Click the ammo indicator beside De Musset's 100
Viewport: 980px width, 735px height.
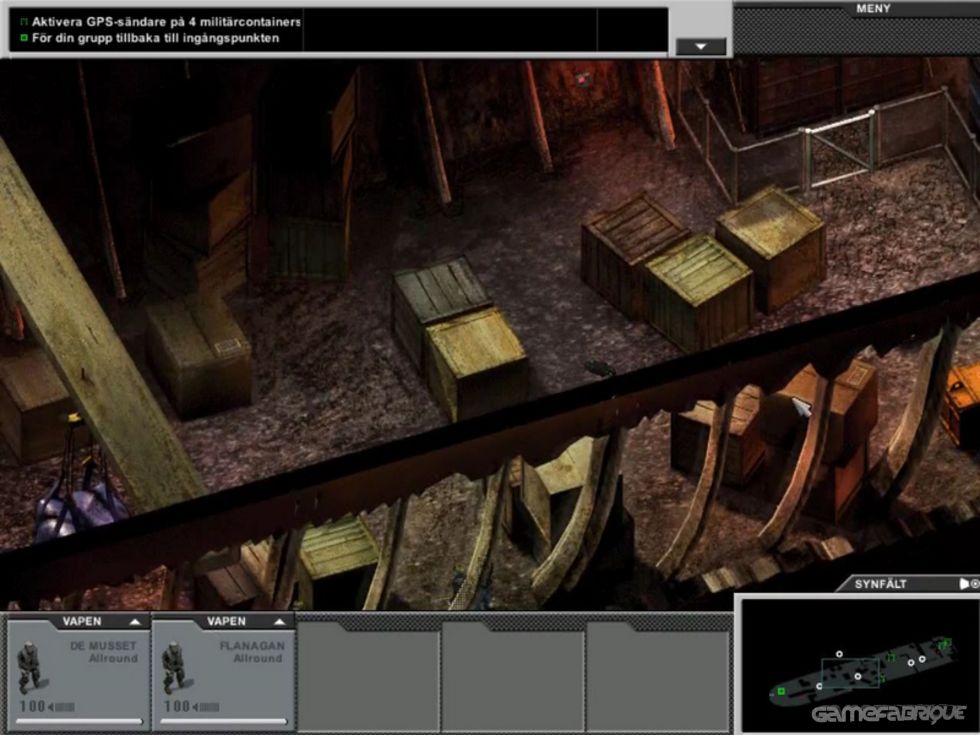click(x=62, y=707)
